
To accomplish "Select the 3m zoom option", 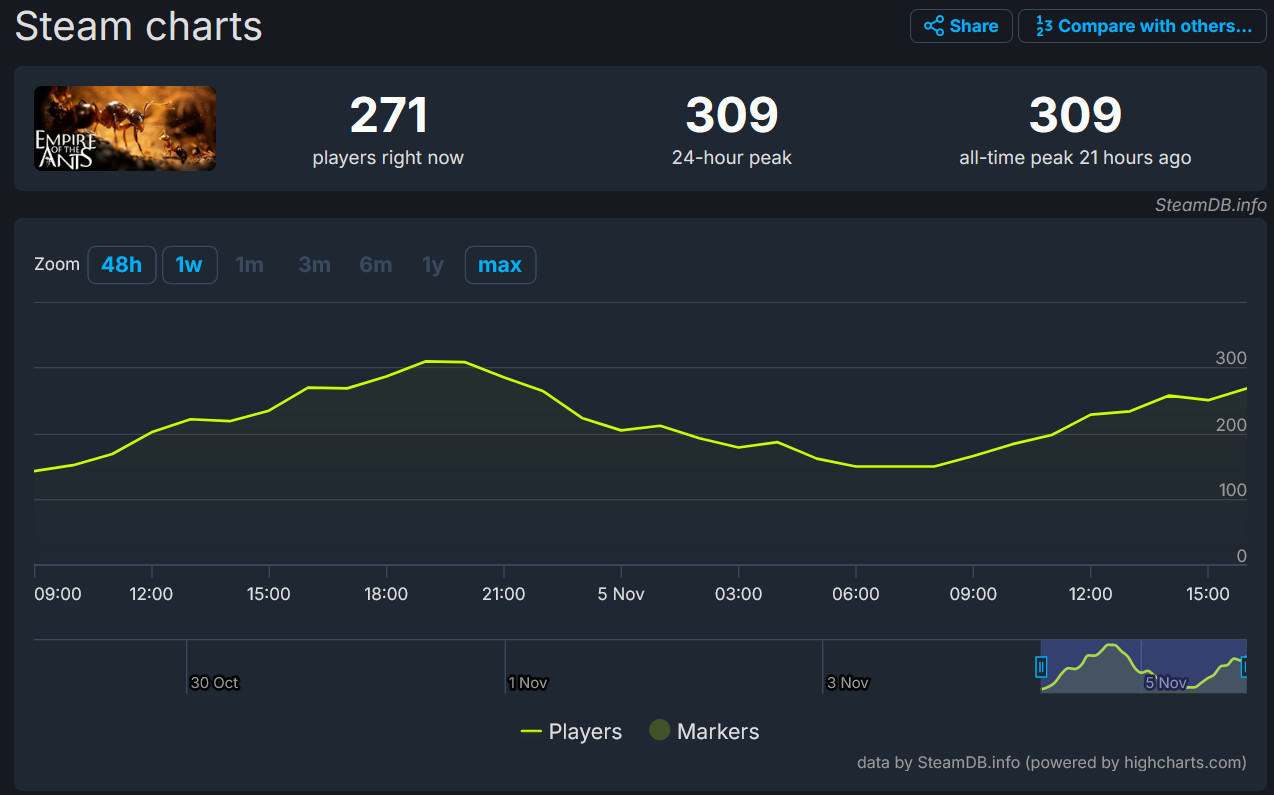I will tap(314, 265).
